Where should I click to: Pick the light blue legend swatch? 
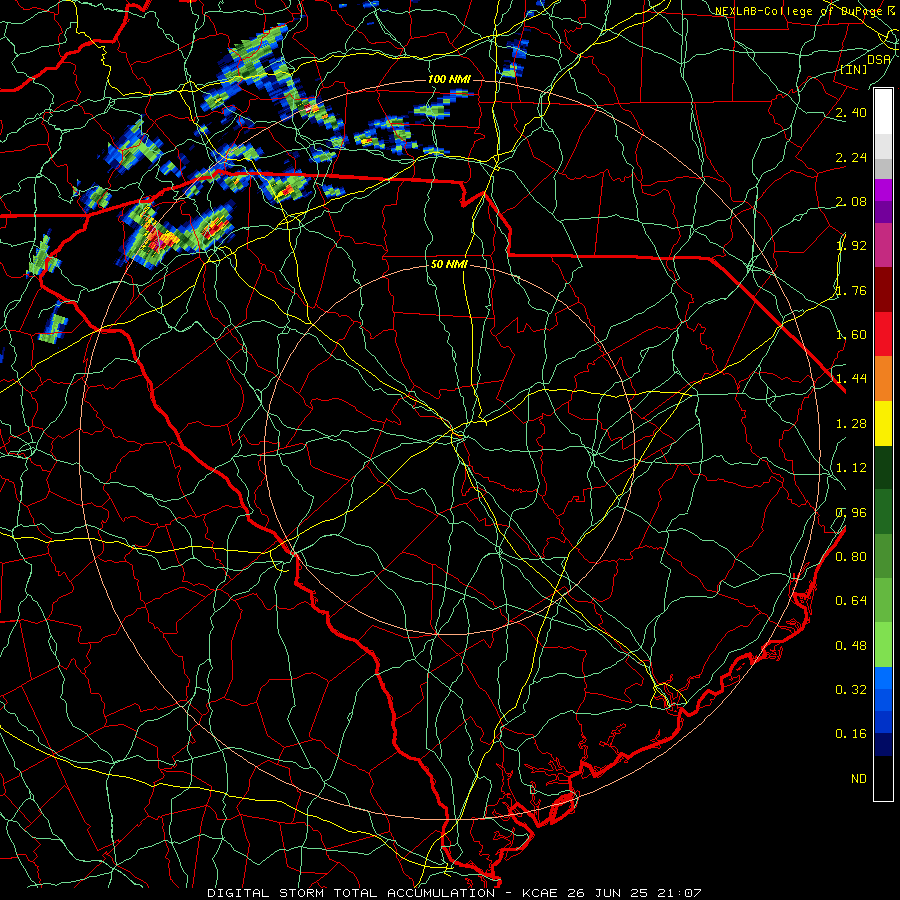tap(883, 678)
